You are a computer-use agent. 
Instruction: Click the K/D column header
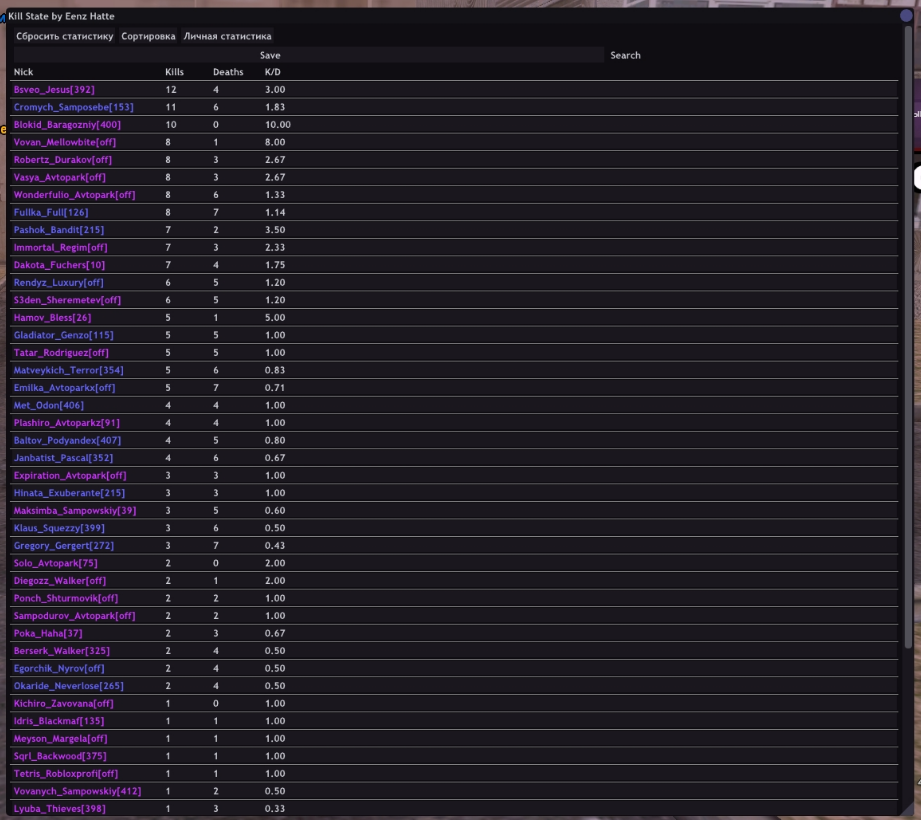273,72
